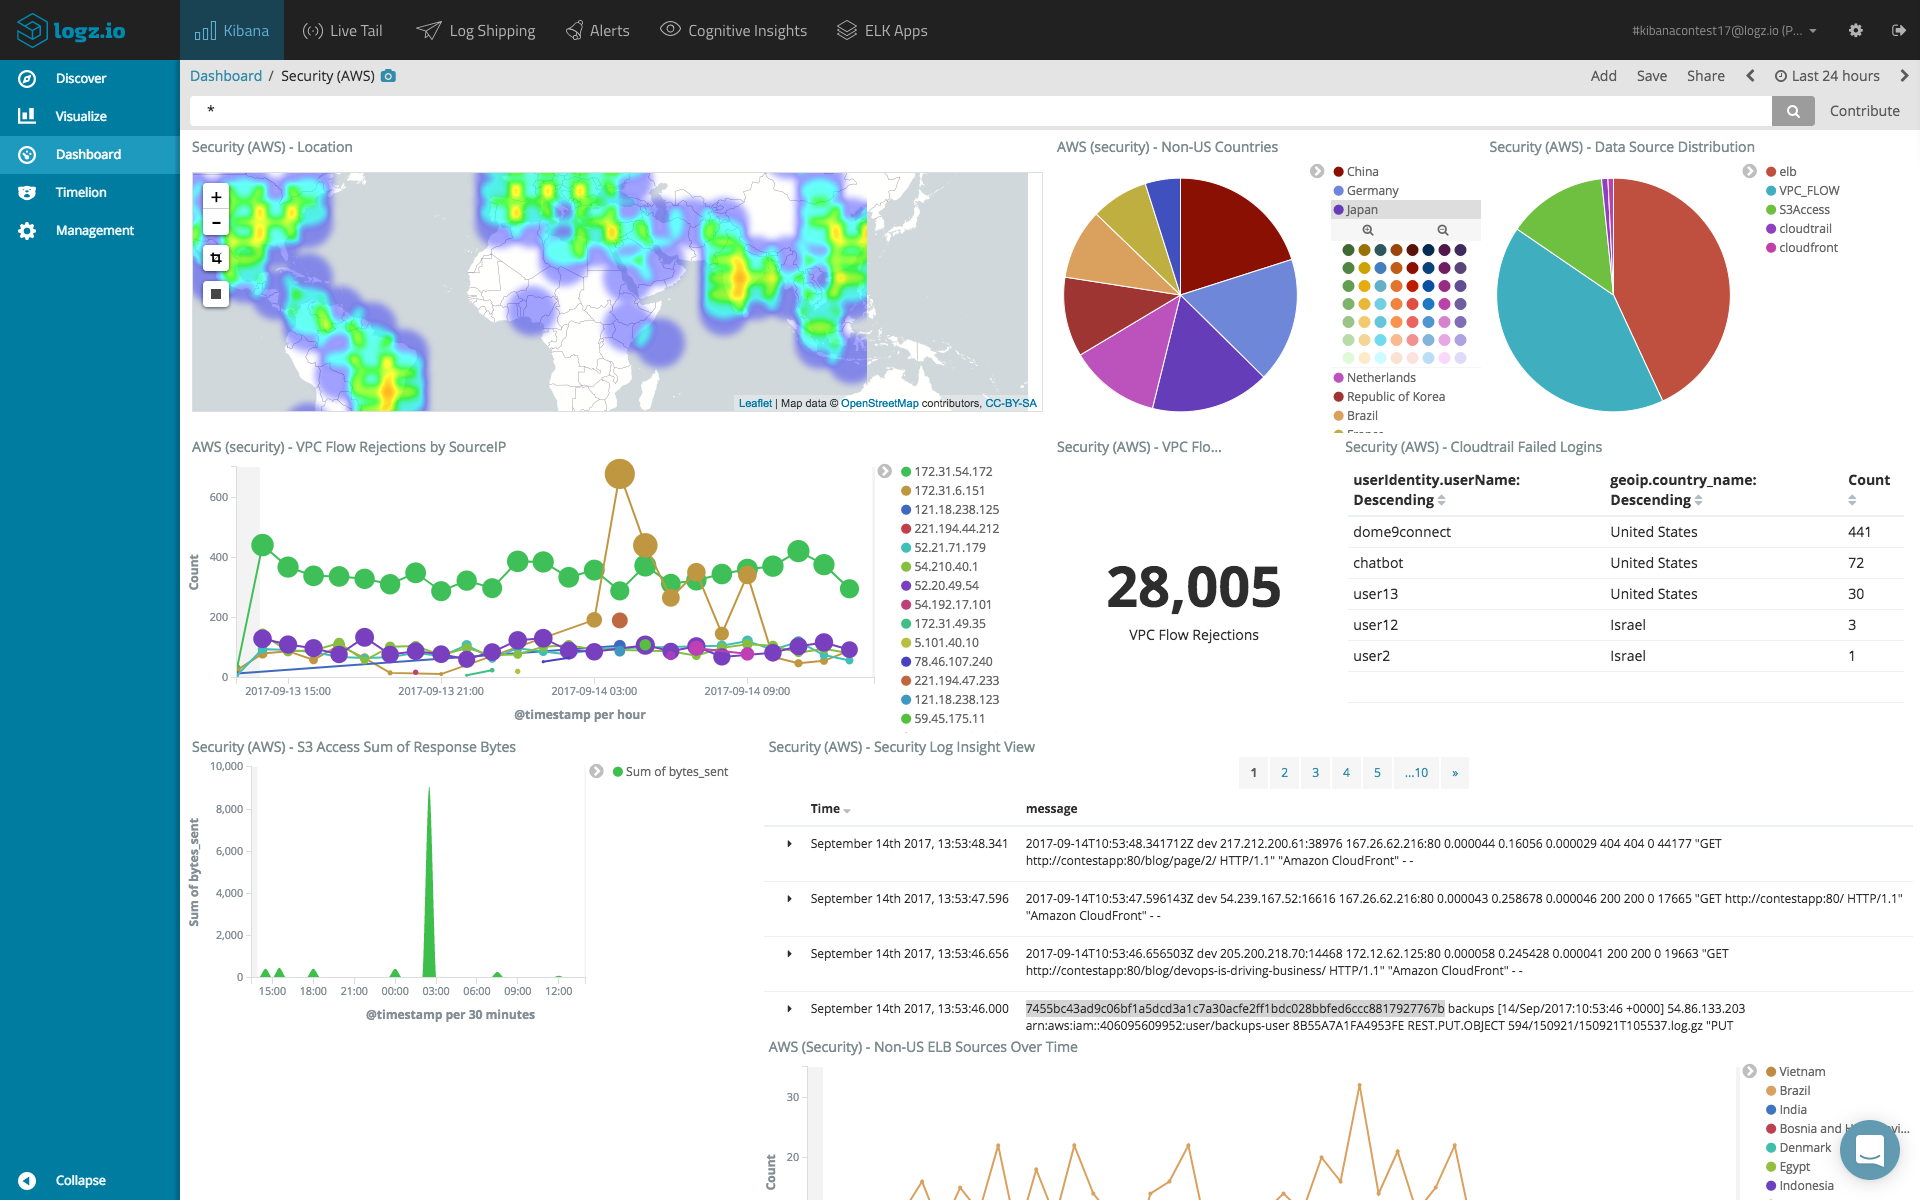Click the Cognitive Insights icon
Image resolution: width=1920 pixels, height=1200 pixels.
pos(670,30)
